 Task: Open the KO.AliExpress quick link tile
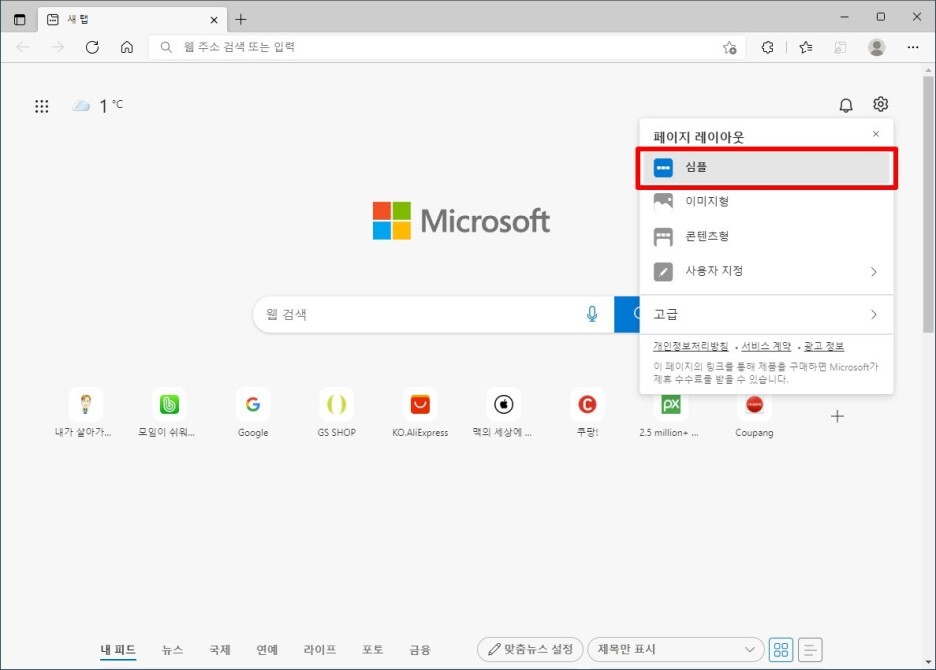[420, 414]
